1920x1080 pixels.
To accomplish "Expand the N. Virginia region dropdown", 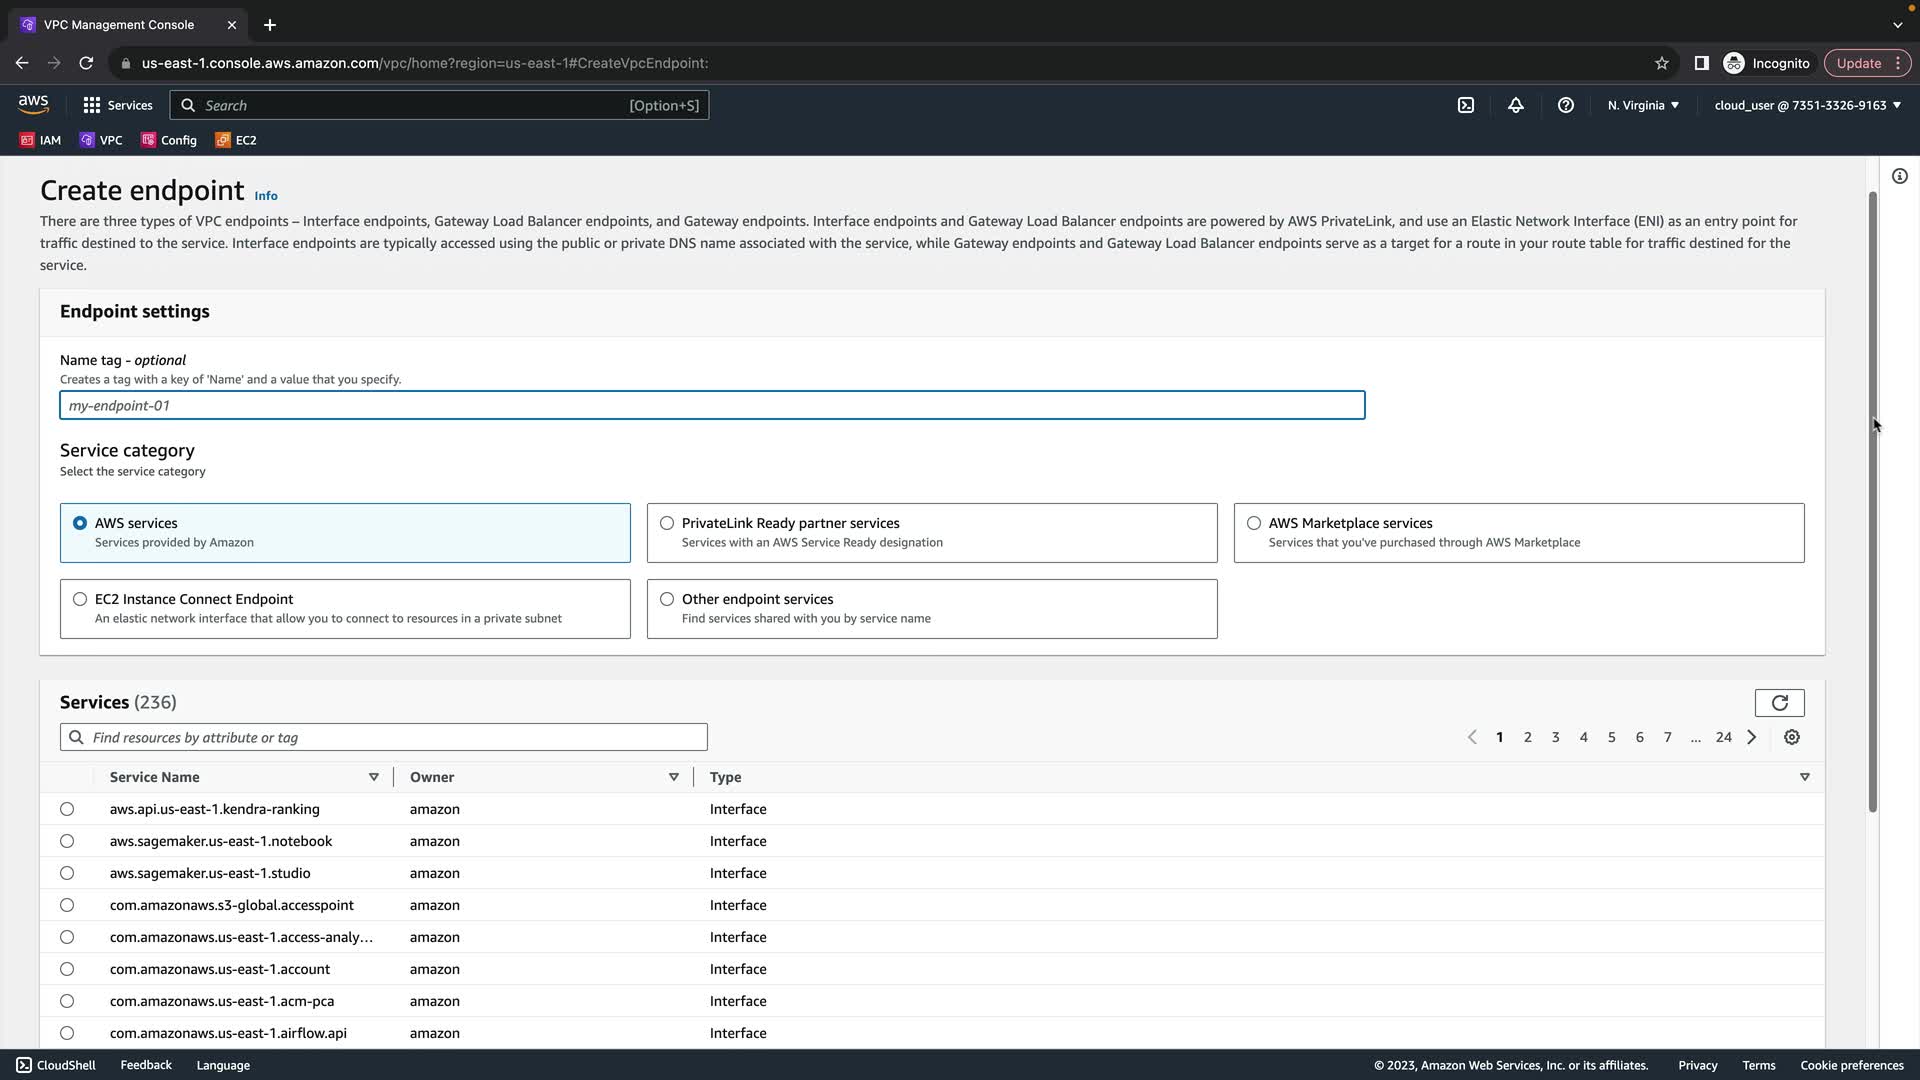I will pyautogui.click(x=1643, y=105).
